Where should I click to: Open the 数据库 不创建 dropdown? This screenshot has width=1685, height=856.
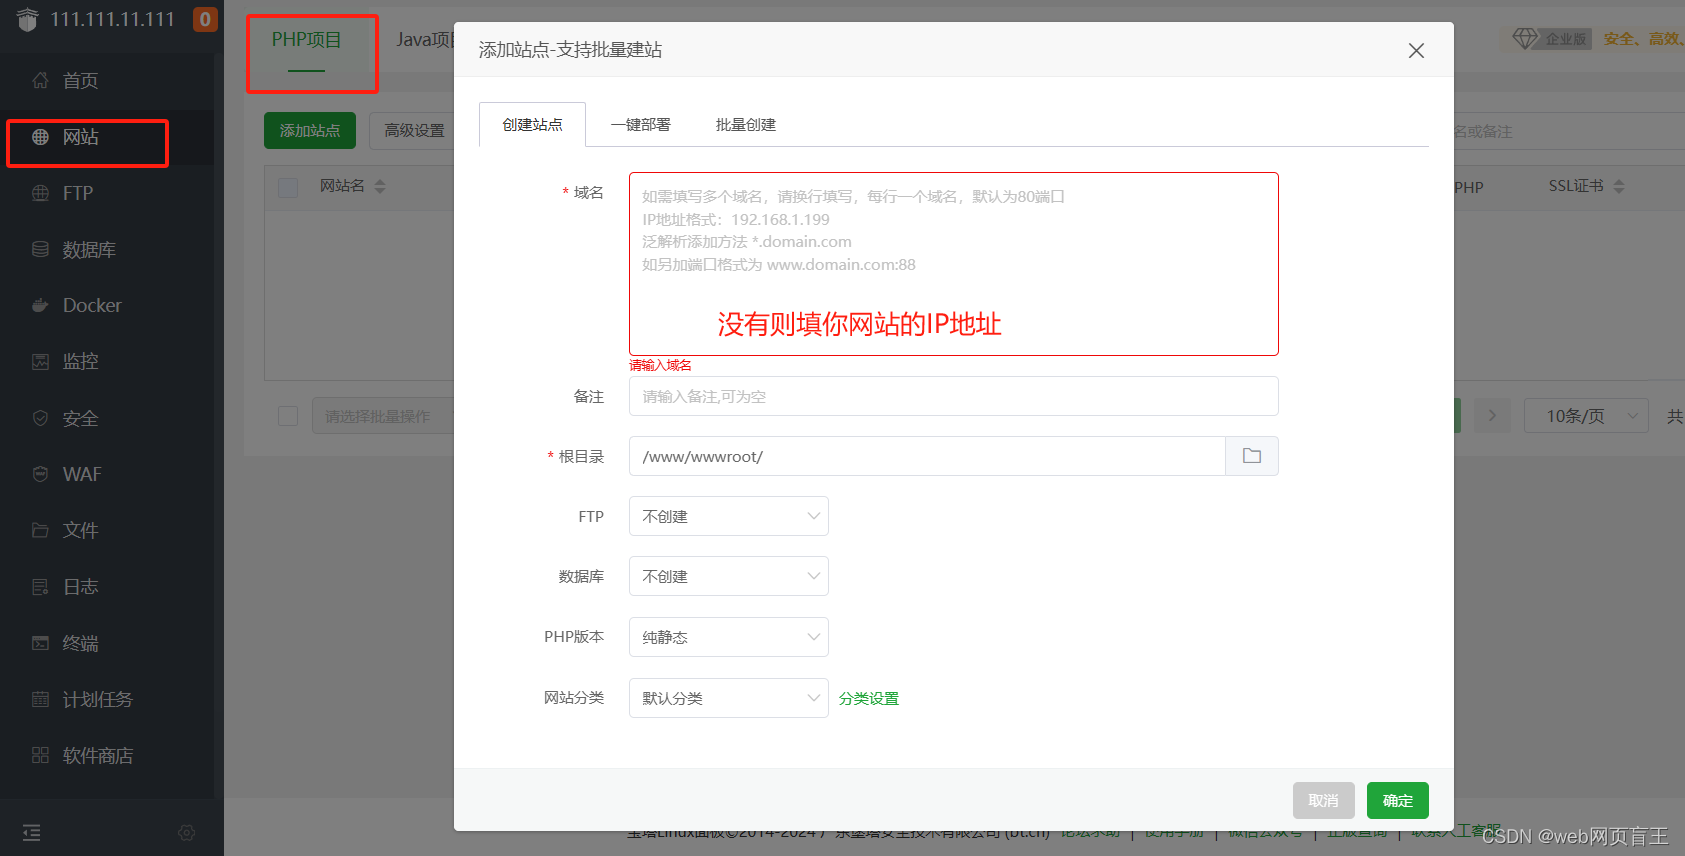pos(729,576)
